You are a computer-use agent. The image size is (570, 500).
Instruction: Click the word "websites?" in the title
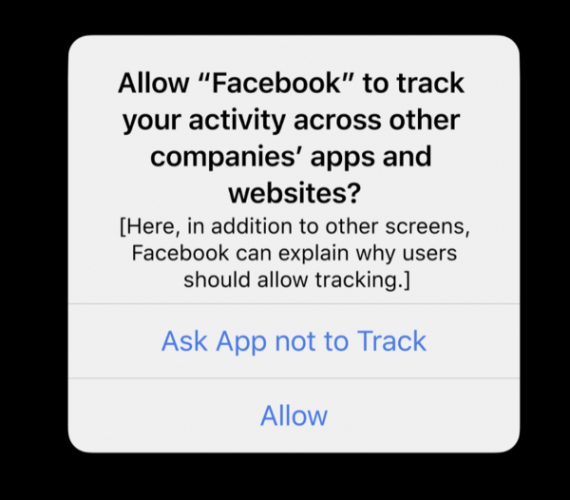pos(294,193)
